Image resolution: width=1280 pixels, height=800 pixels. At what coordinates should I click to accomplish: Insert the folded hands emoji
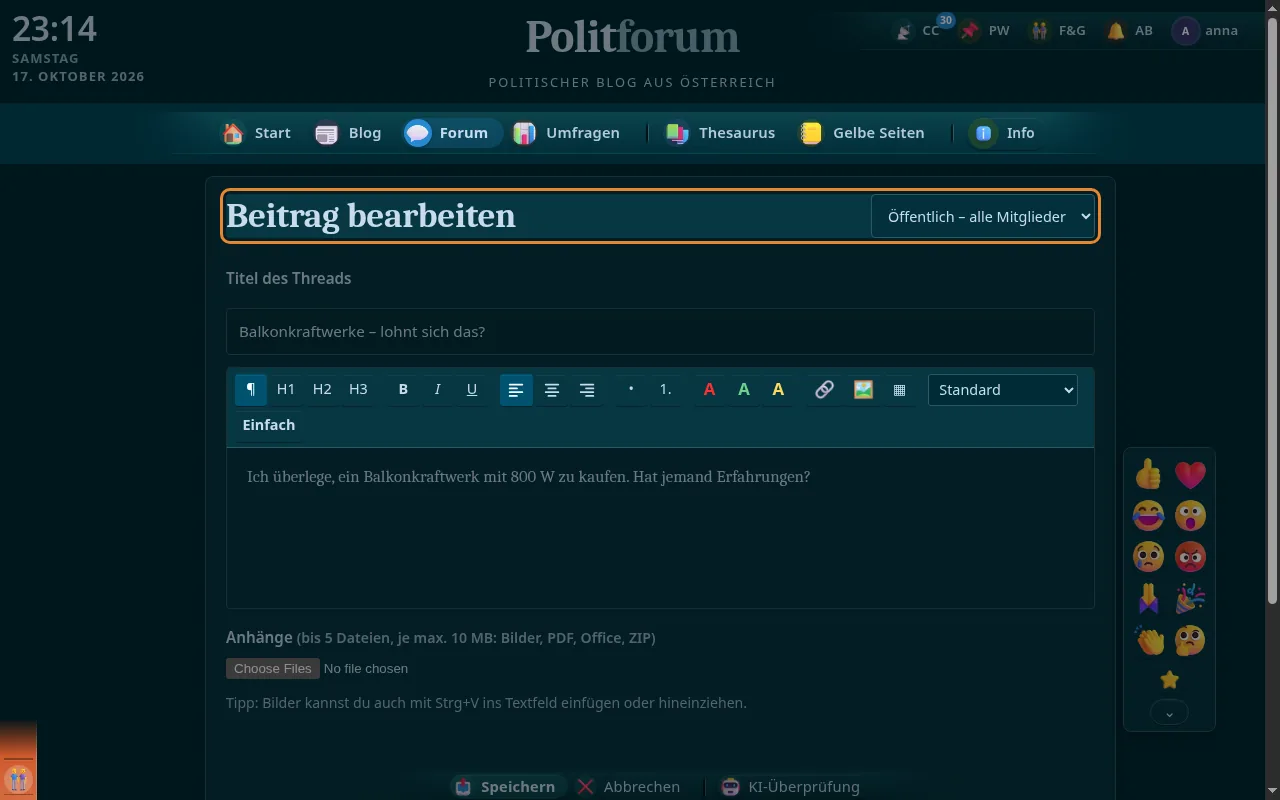(1149, 599)
